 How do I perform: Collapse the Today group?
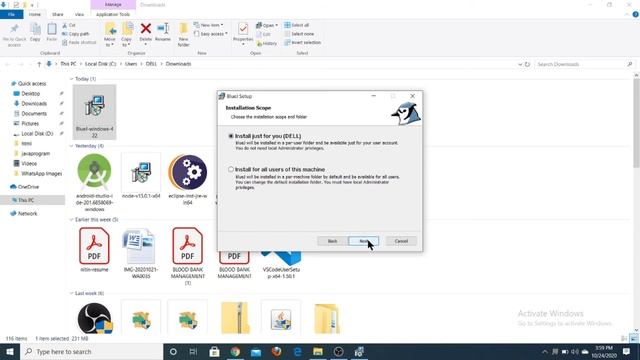click(x=71, y=79)
